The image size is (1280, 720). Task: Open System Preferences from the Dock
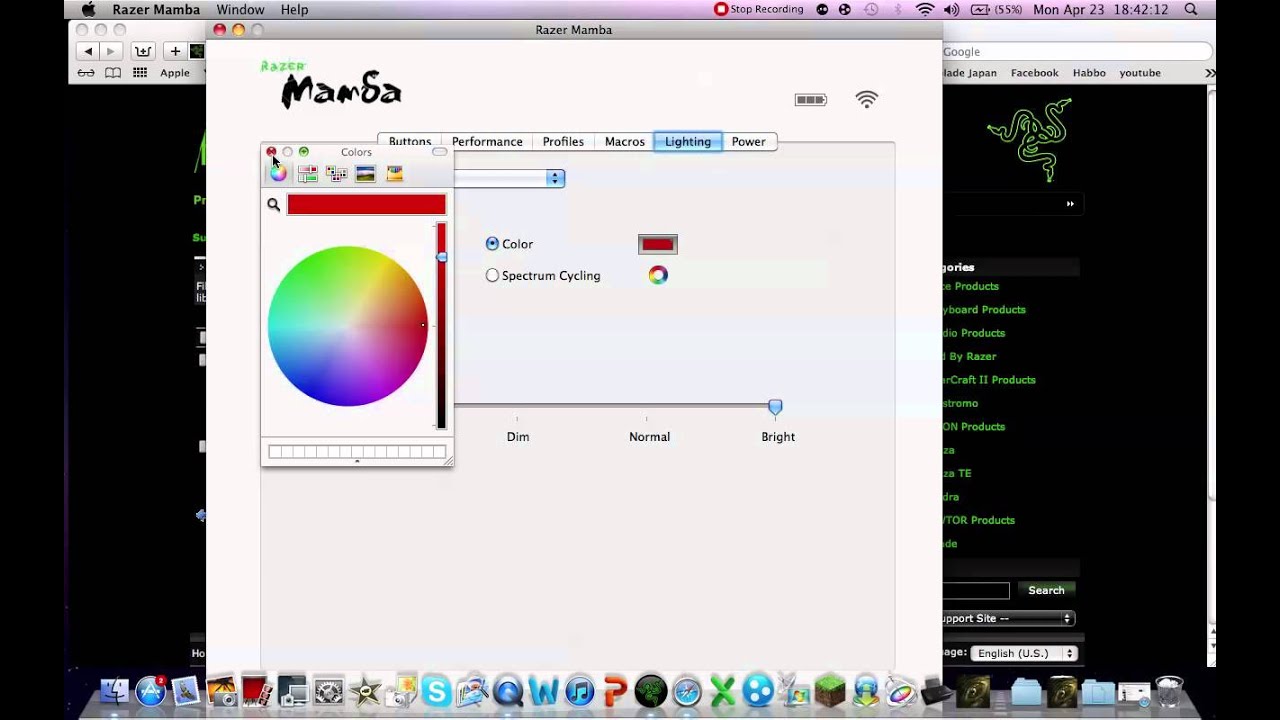328,691
